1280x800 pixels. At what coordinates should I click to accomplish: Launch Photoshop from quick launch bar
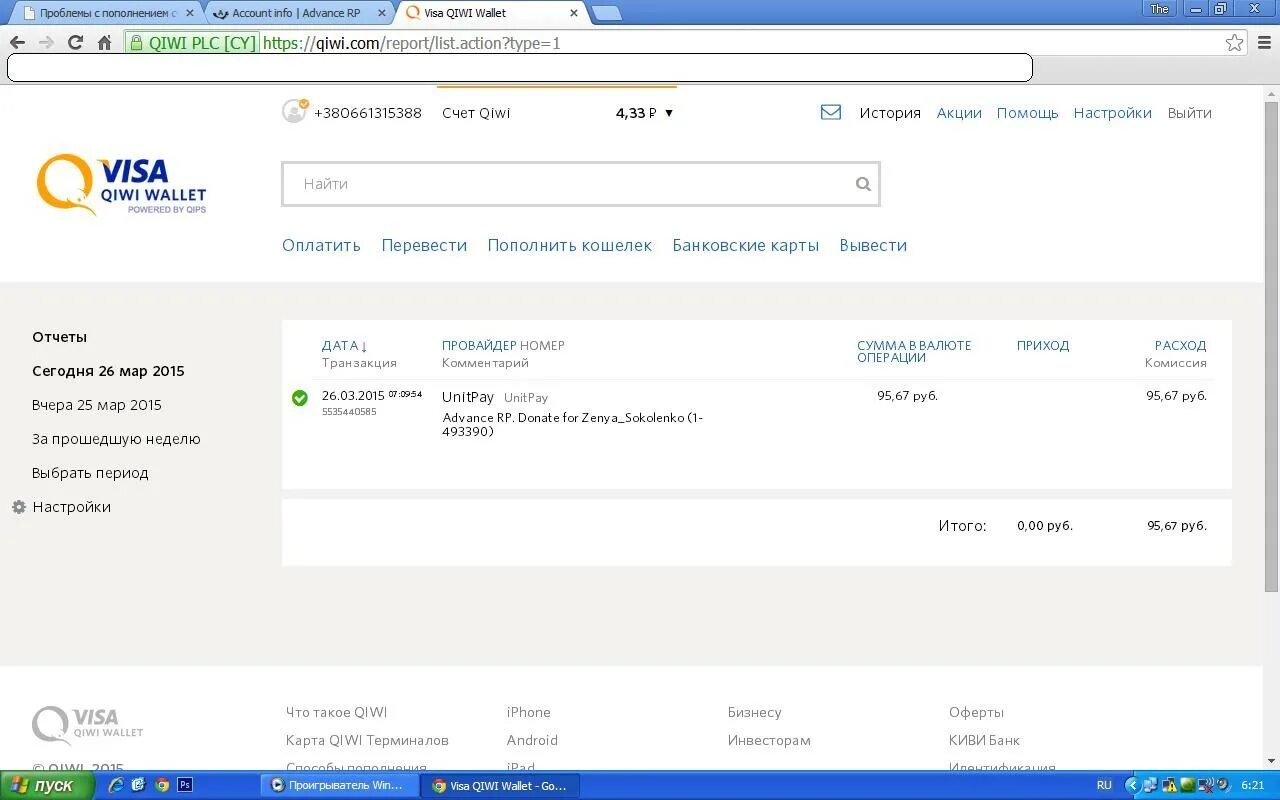pyautogui.click(x=185, y=785)
